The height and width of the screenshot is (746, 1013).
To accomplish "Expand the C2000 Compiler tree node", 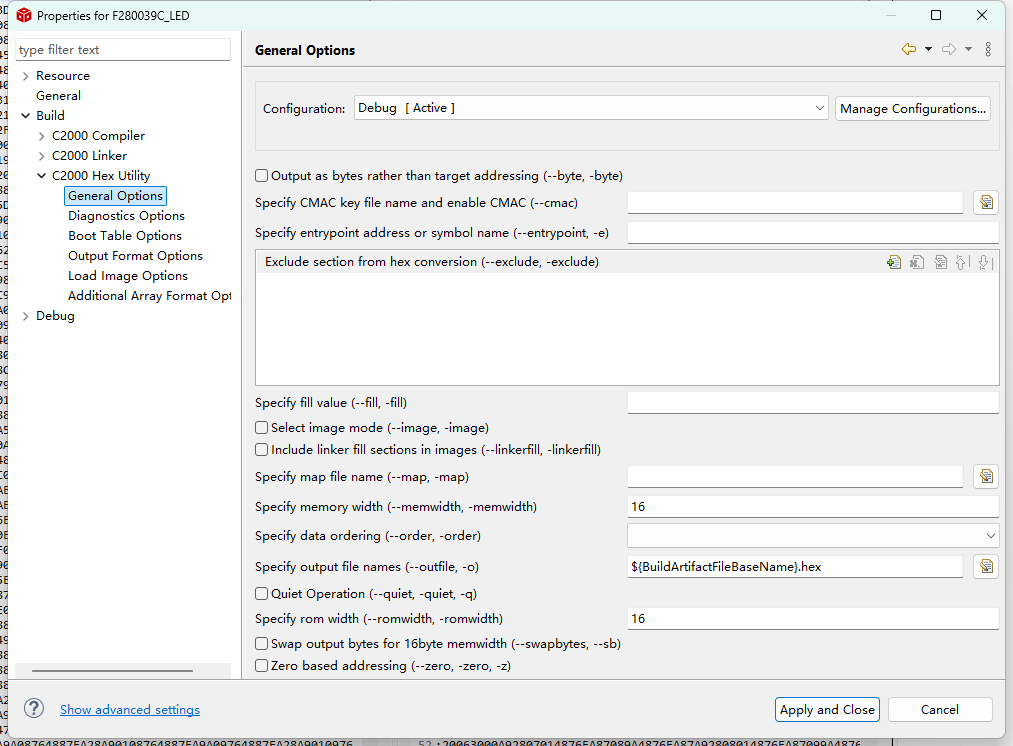I will pos(41,136).
